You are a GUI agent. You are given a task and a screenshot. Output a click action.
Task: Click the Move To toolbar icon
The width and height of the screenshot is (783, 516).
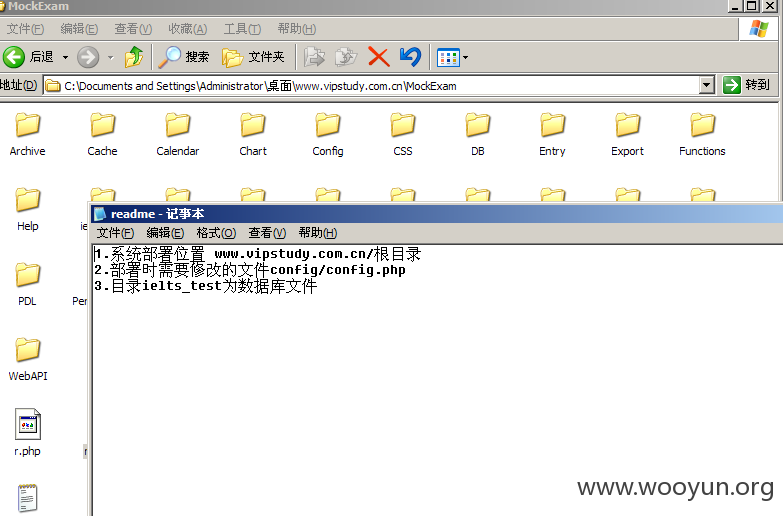pos(314,57)
